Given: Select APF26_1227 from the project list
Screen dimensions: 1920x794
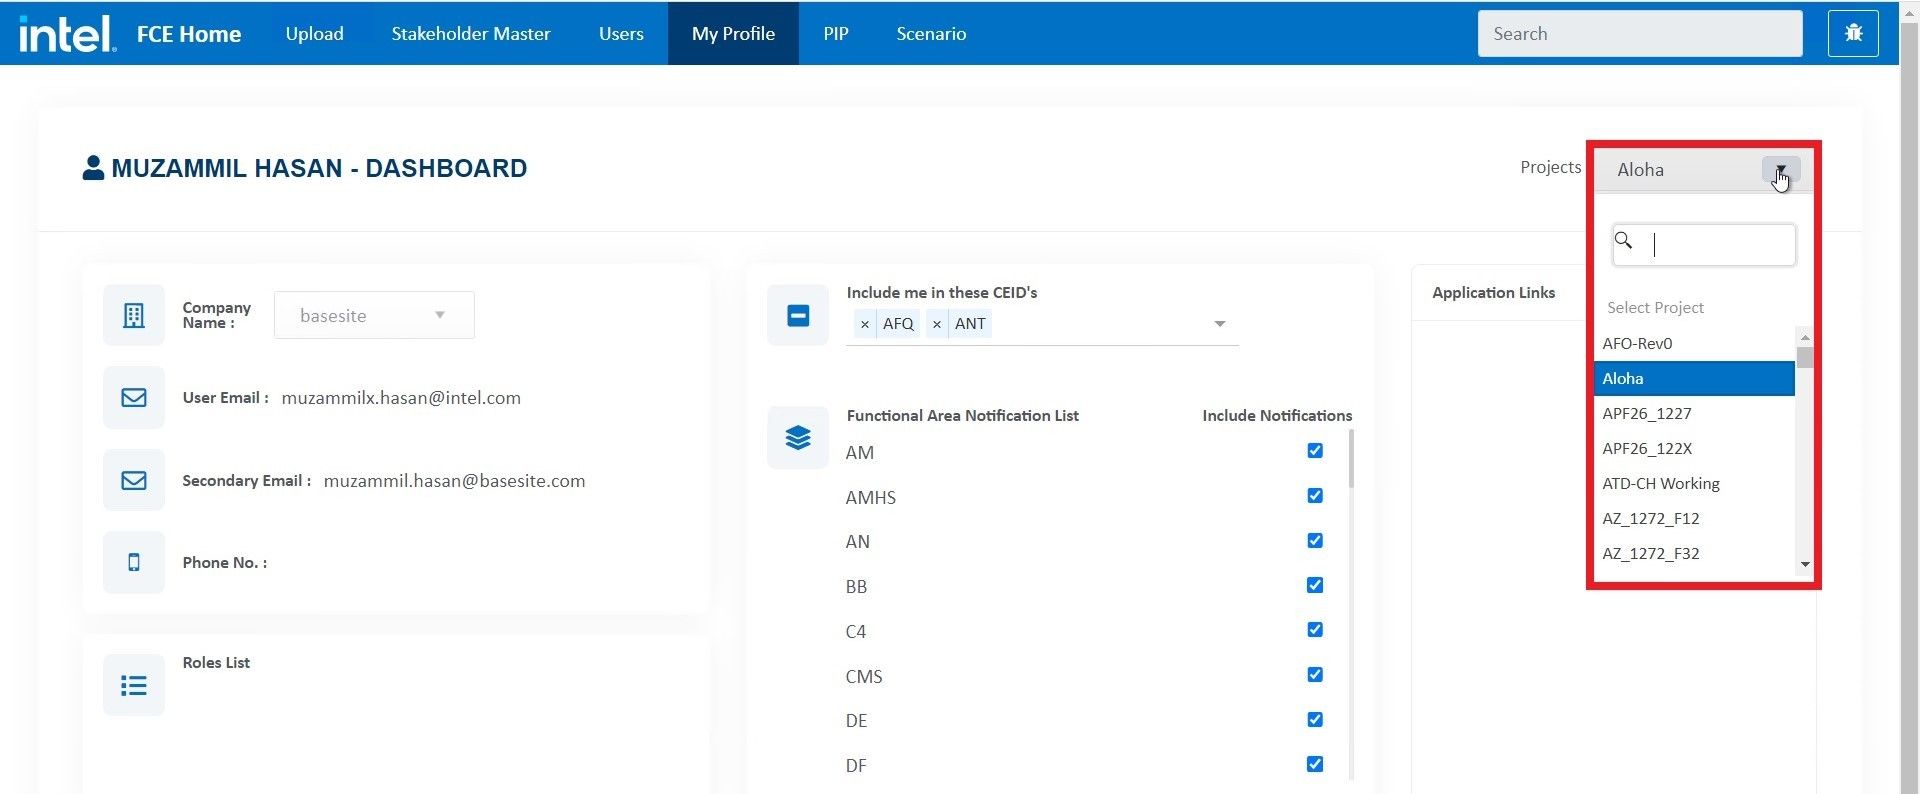Looking at the screenshot, I should pos(1646,414).
